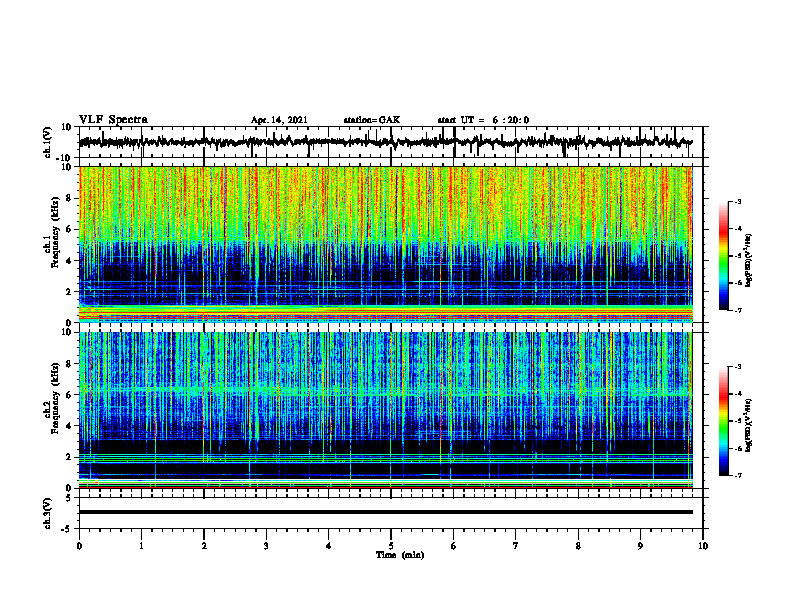Click time-axis tick label "1"
Viewport: 792px width, 612px height.
[141, 546]
